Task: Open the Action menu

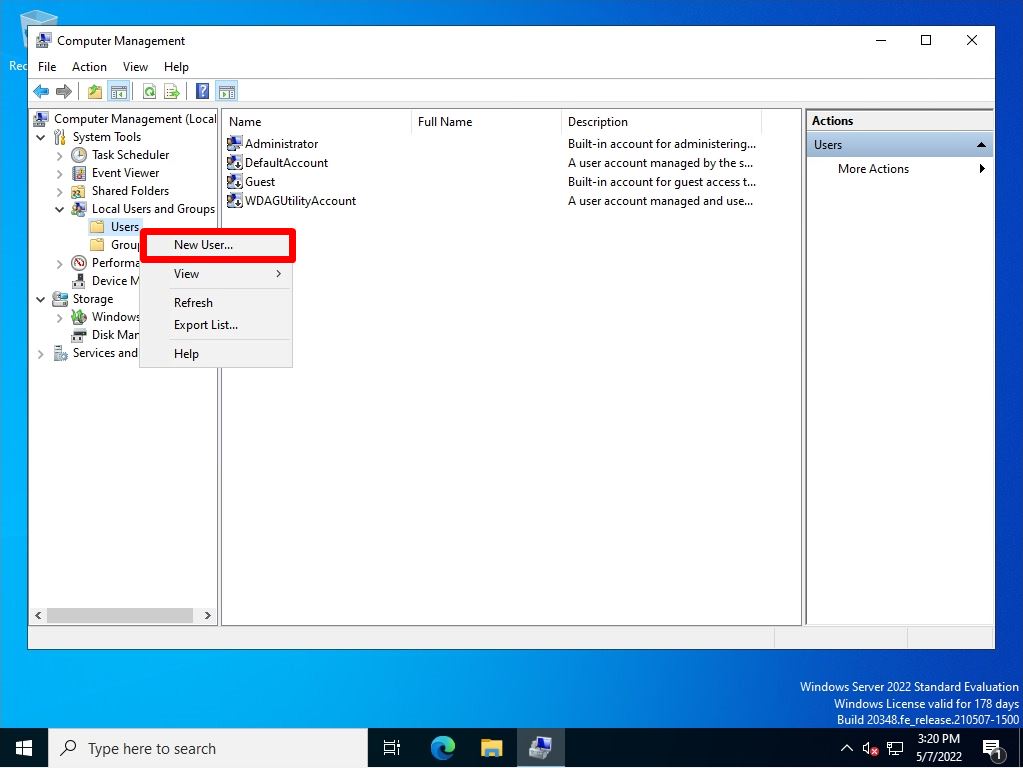Action: click(x=89, y=67)
